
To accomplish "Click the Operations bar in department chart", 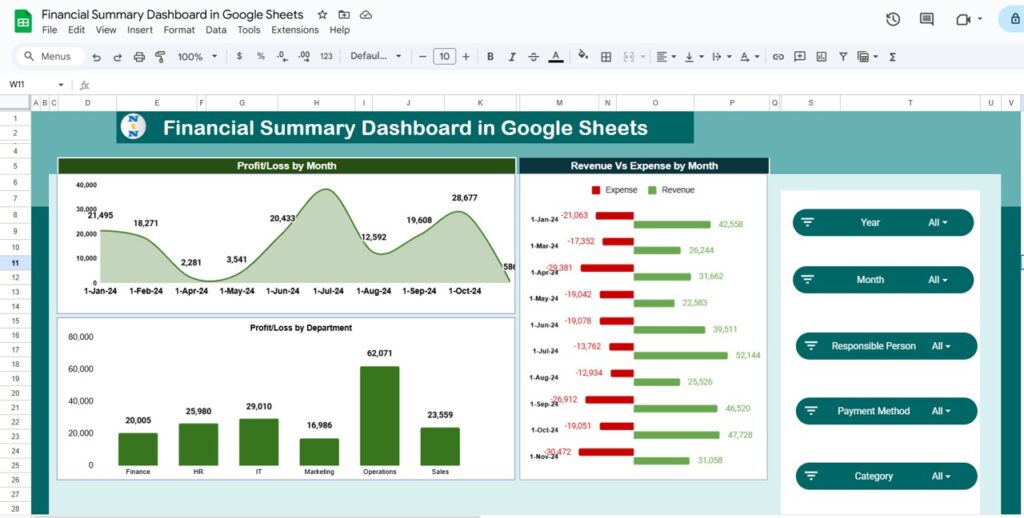I will 379,415.
